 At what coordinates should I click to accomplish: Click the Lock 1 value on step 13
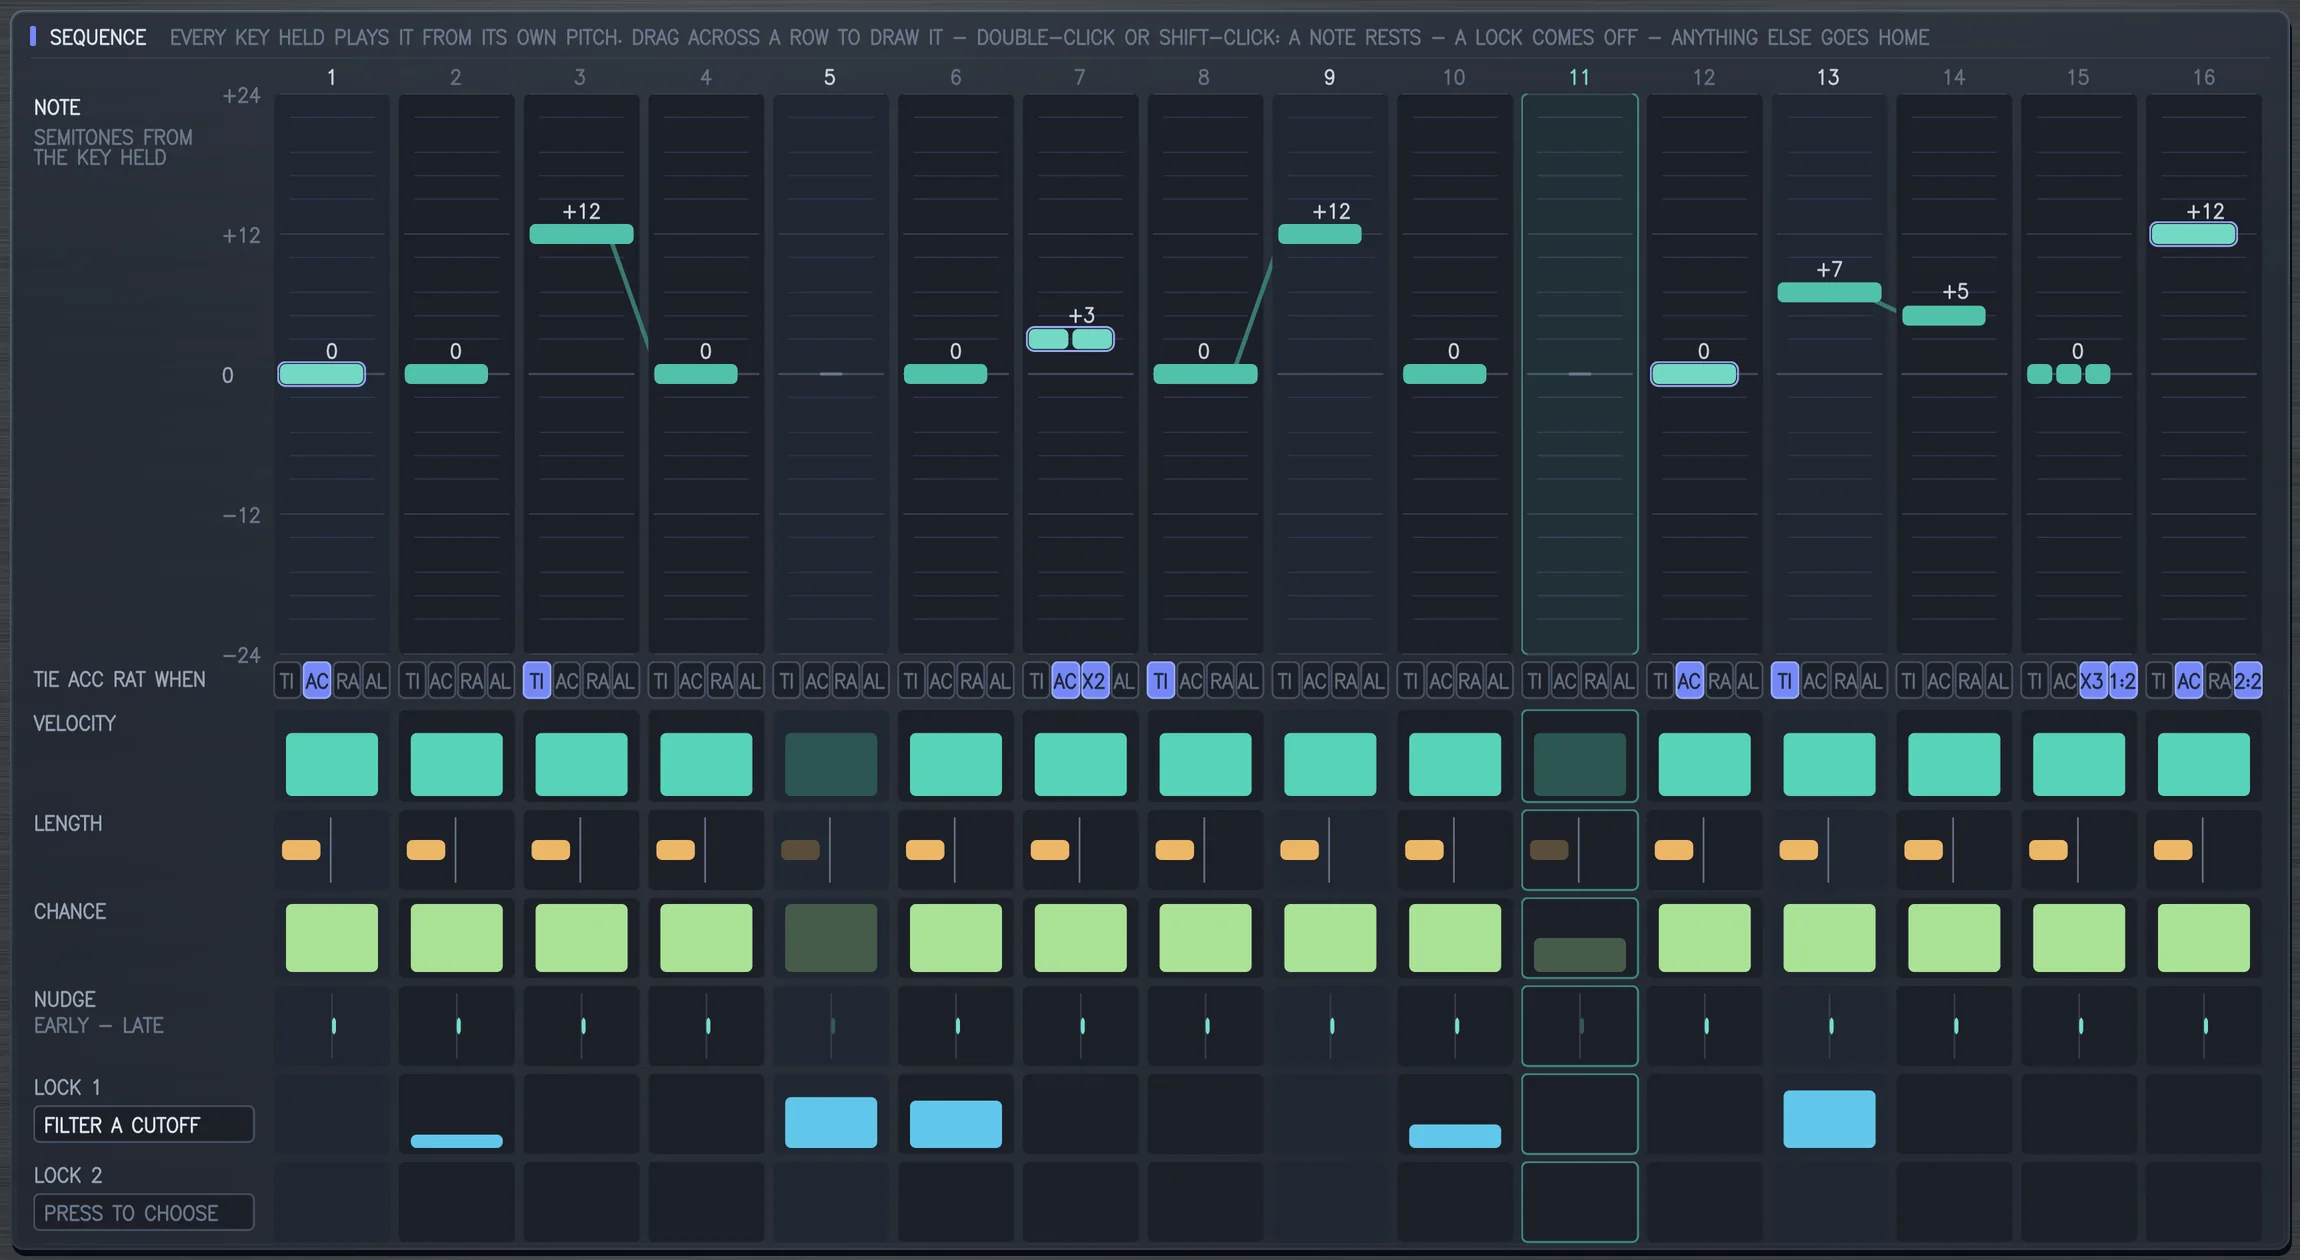(x=1829, y=1119)
